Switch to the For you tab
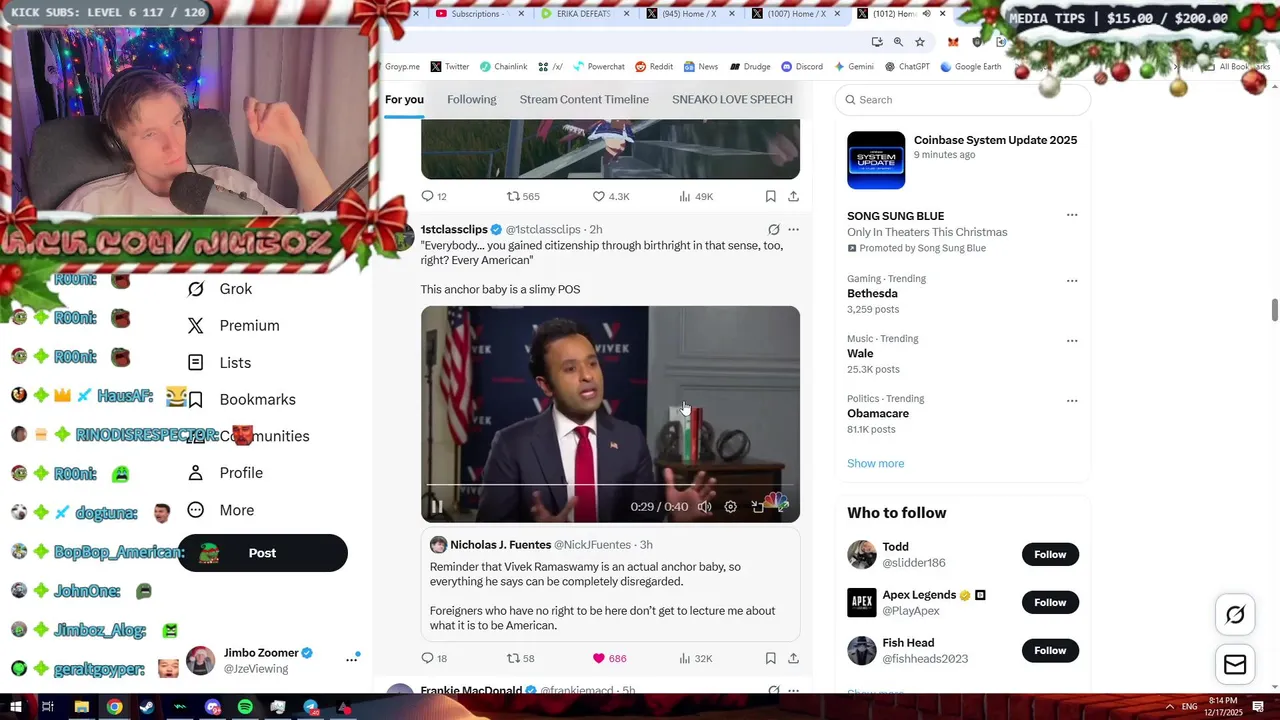The width and height of the screenshot is (1280, 720). point(404,100)
